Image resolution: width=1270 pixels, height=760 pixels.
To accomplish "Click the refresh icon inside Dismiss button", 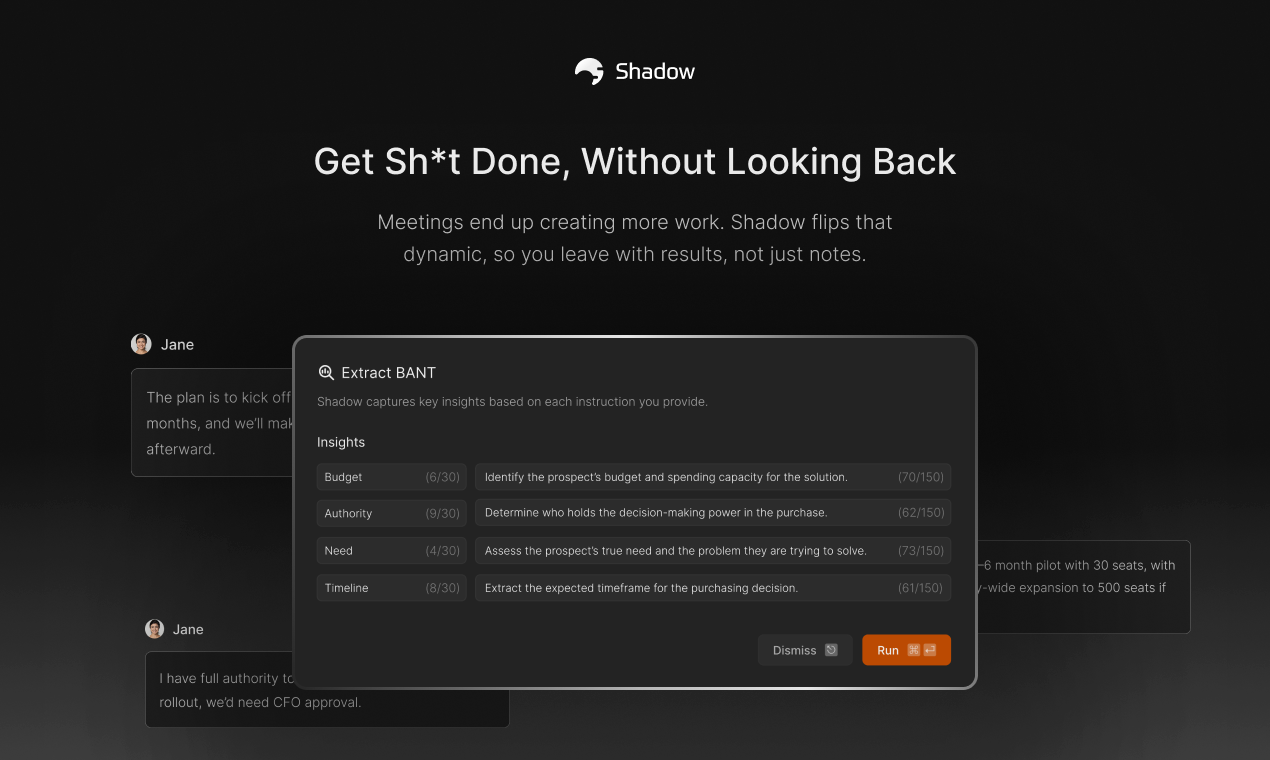I will coord(831,650).
